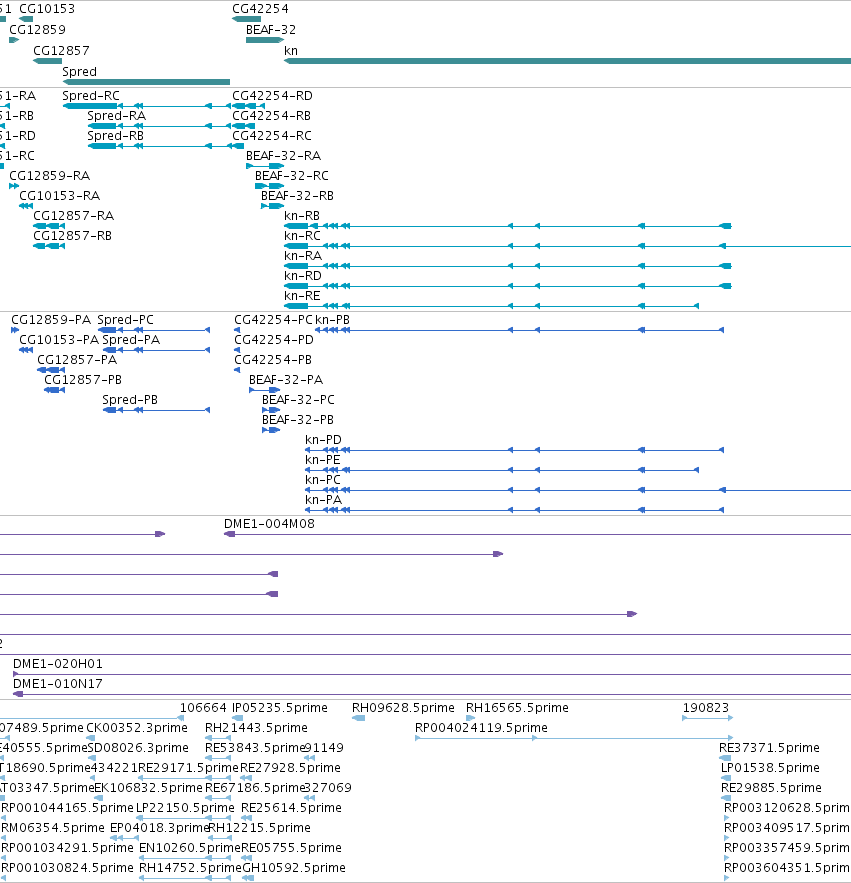Viewport: 851px width, 883px height.
Task: Select transcript kn-RD label
Action: (x=303, y=275)
